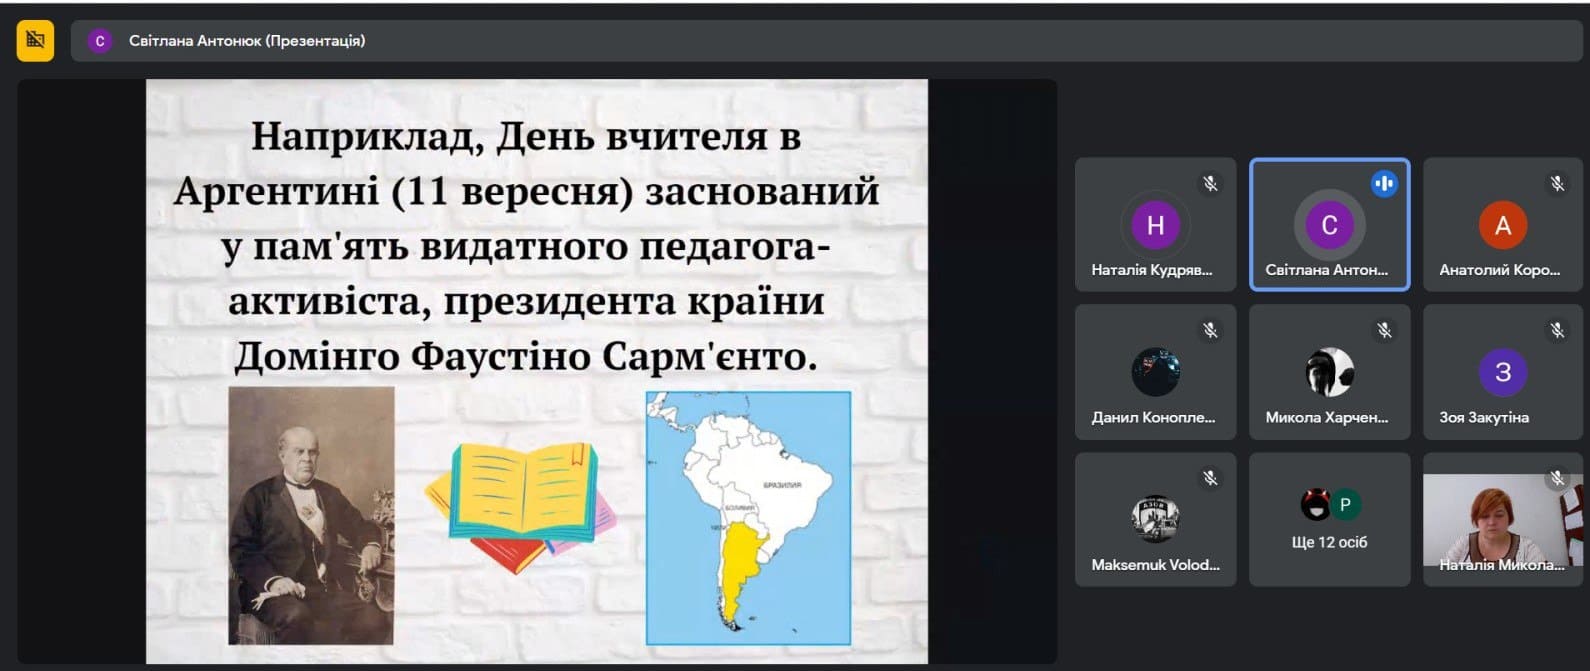Viewport: 1590px width, 671px height.
Task: Click the name label Данил Конопле...
Action: click(1153, 418)
